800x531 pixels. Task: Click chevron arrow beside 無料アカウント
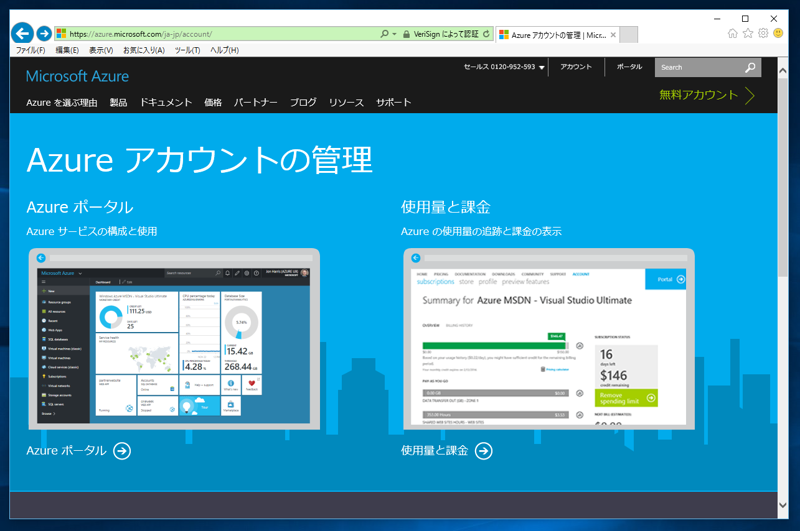(749, 95)
